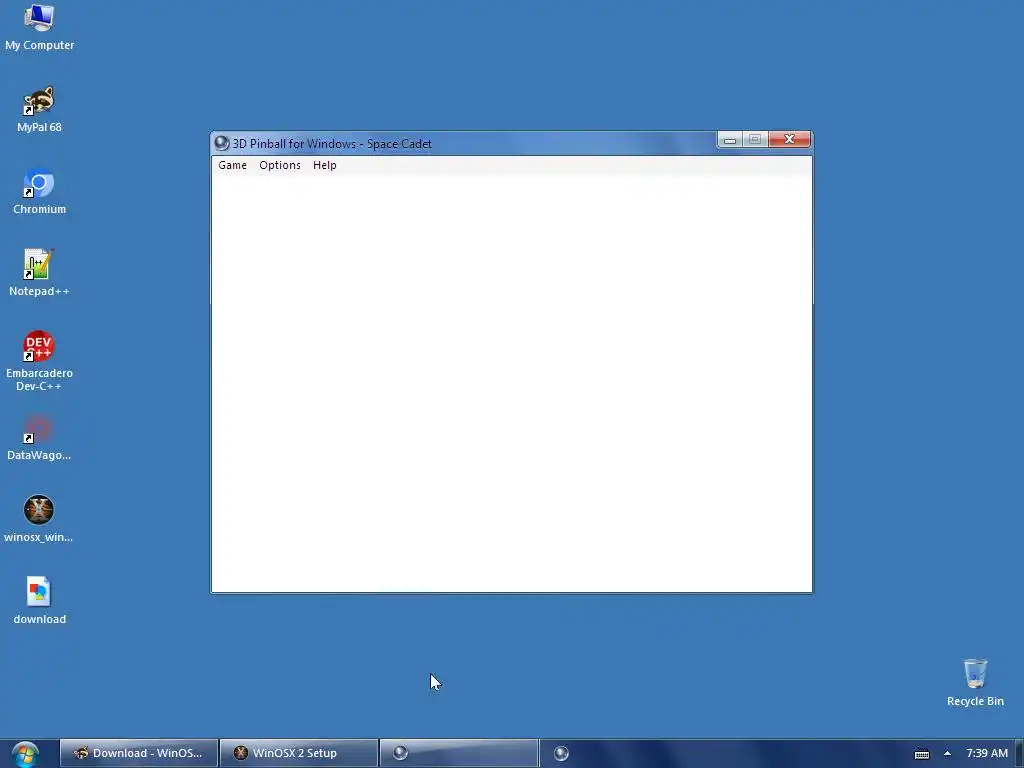Click the Show Desktop strip at the taskbar's right end
Viewport: 1024px width, 768px height.
click(x=1019, y=753)
